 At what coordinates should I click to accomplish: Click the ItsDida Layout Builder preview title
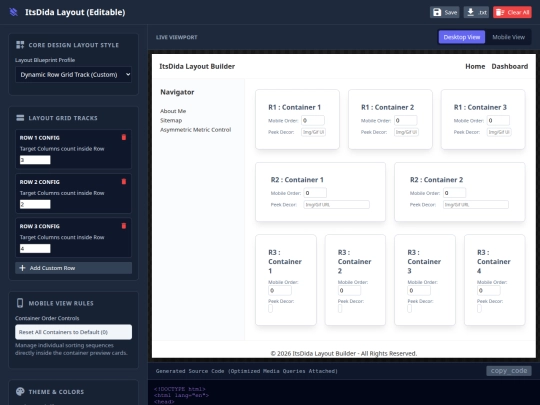click(x=197, y=66)
